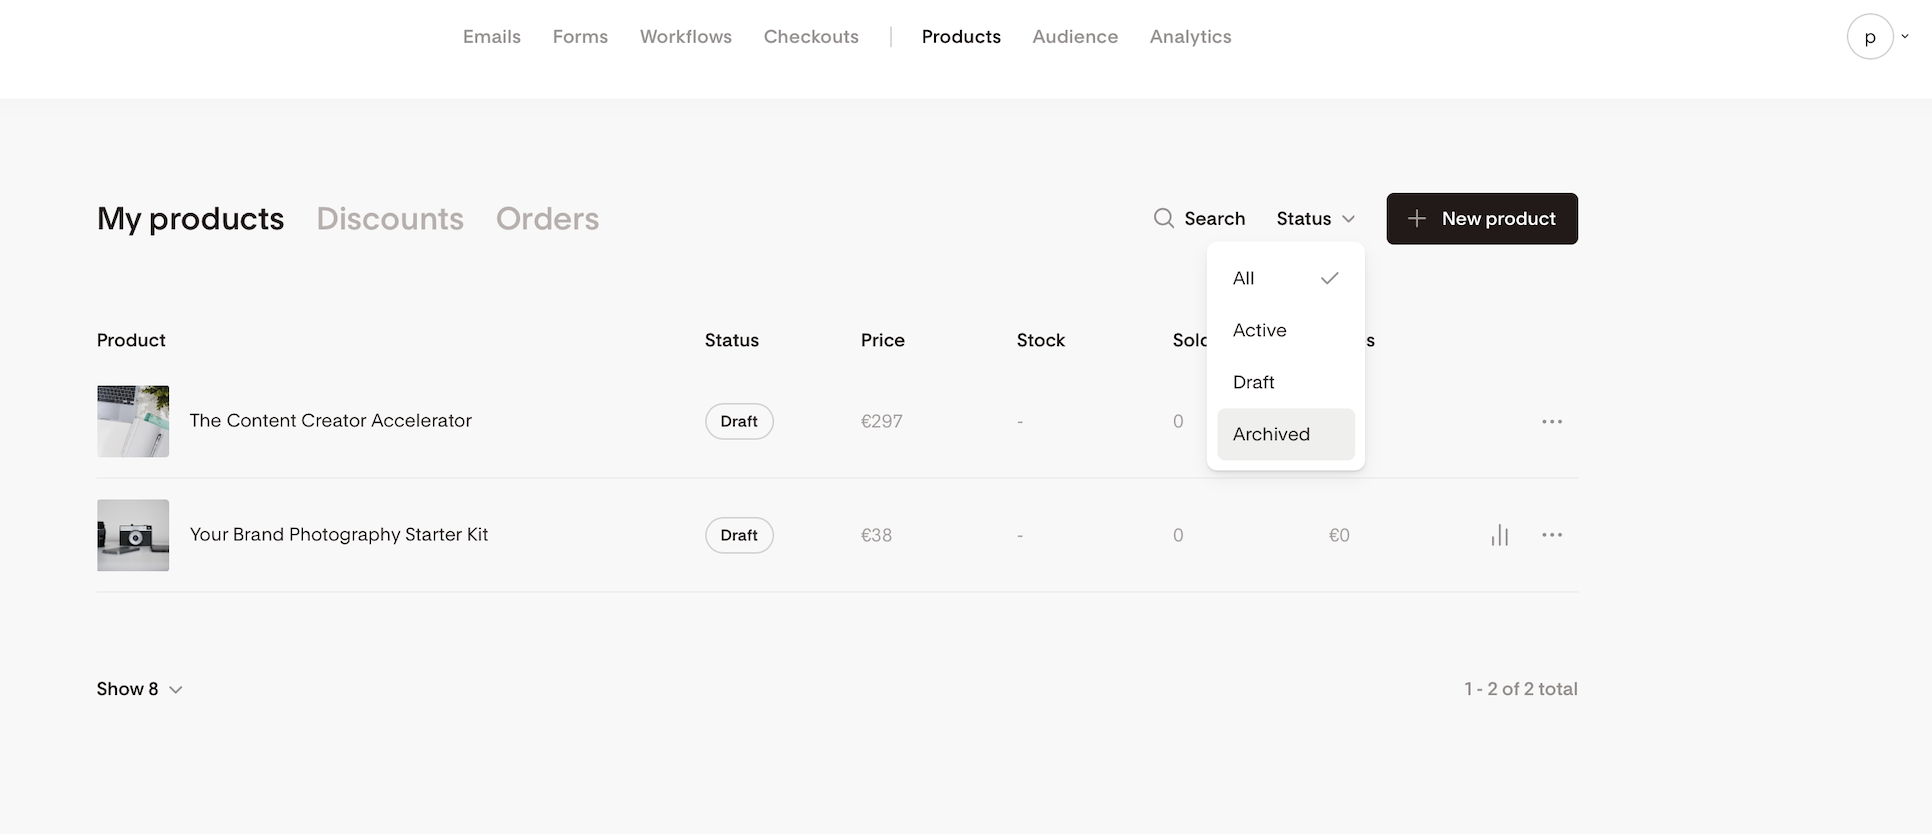Image resolution: width=1932 pixels, height=834 pixels.
Task: Switch to the Orders tab
Action: point(547,219)
